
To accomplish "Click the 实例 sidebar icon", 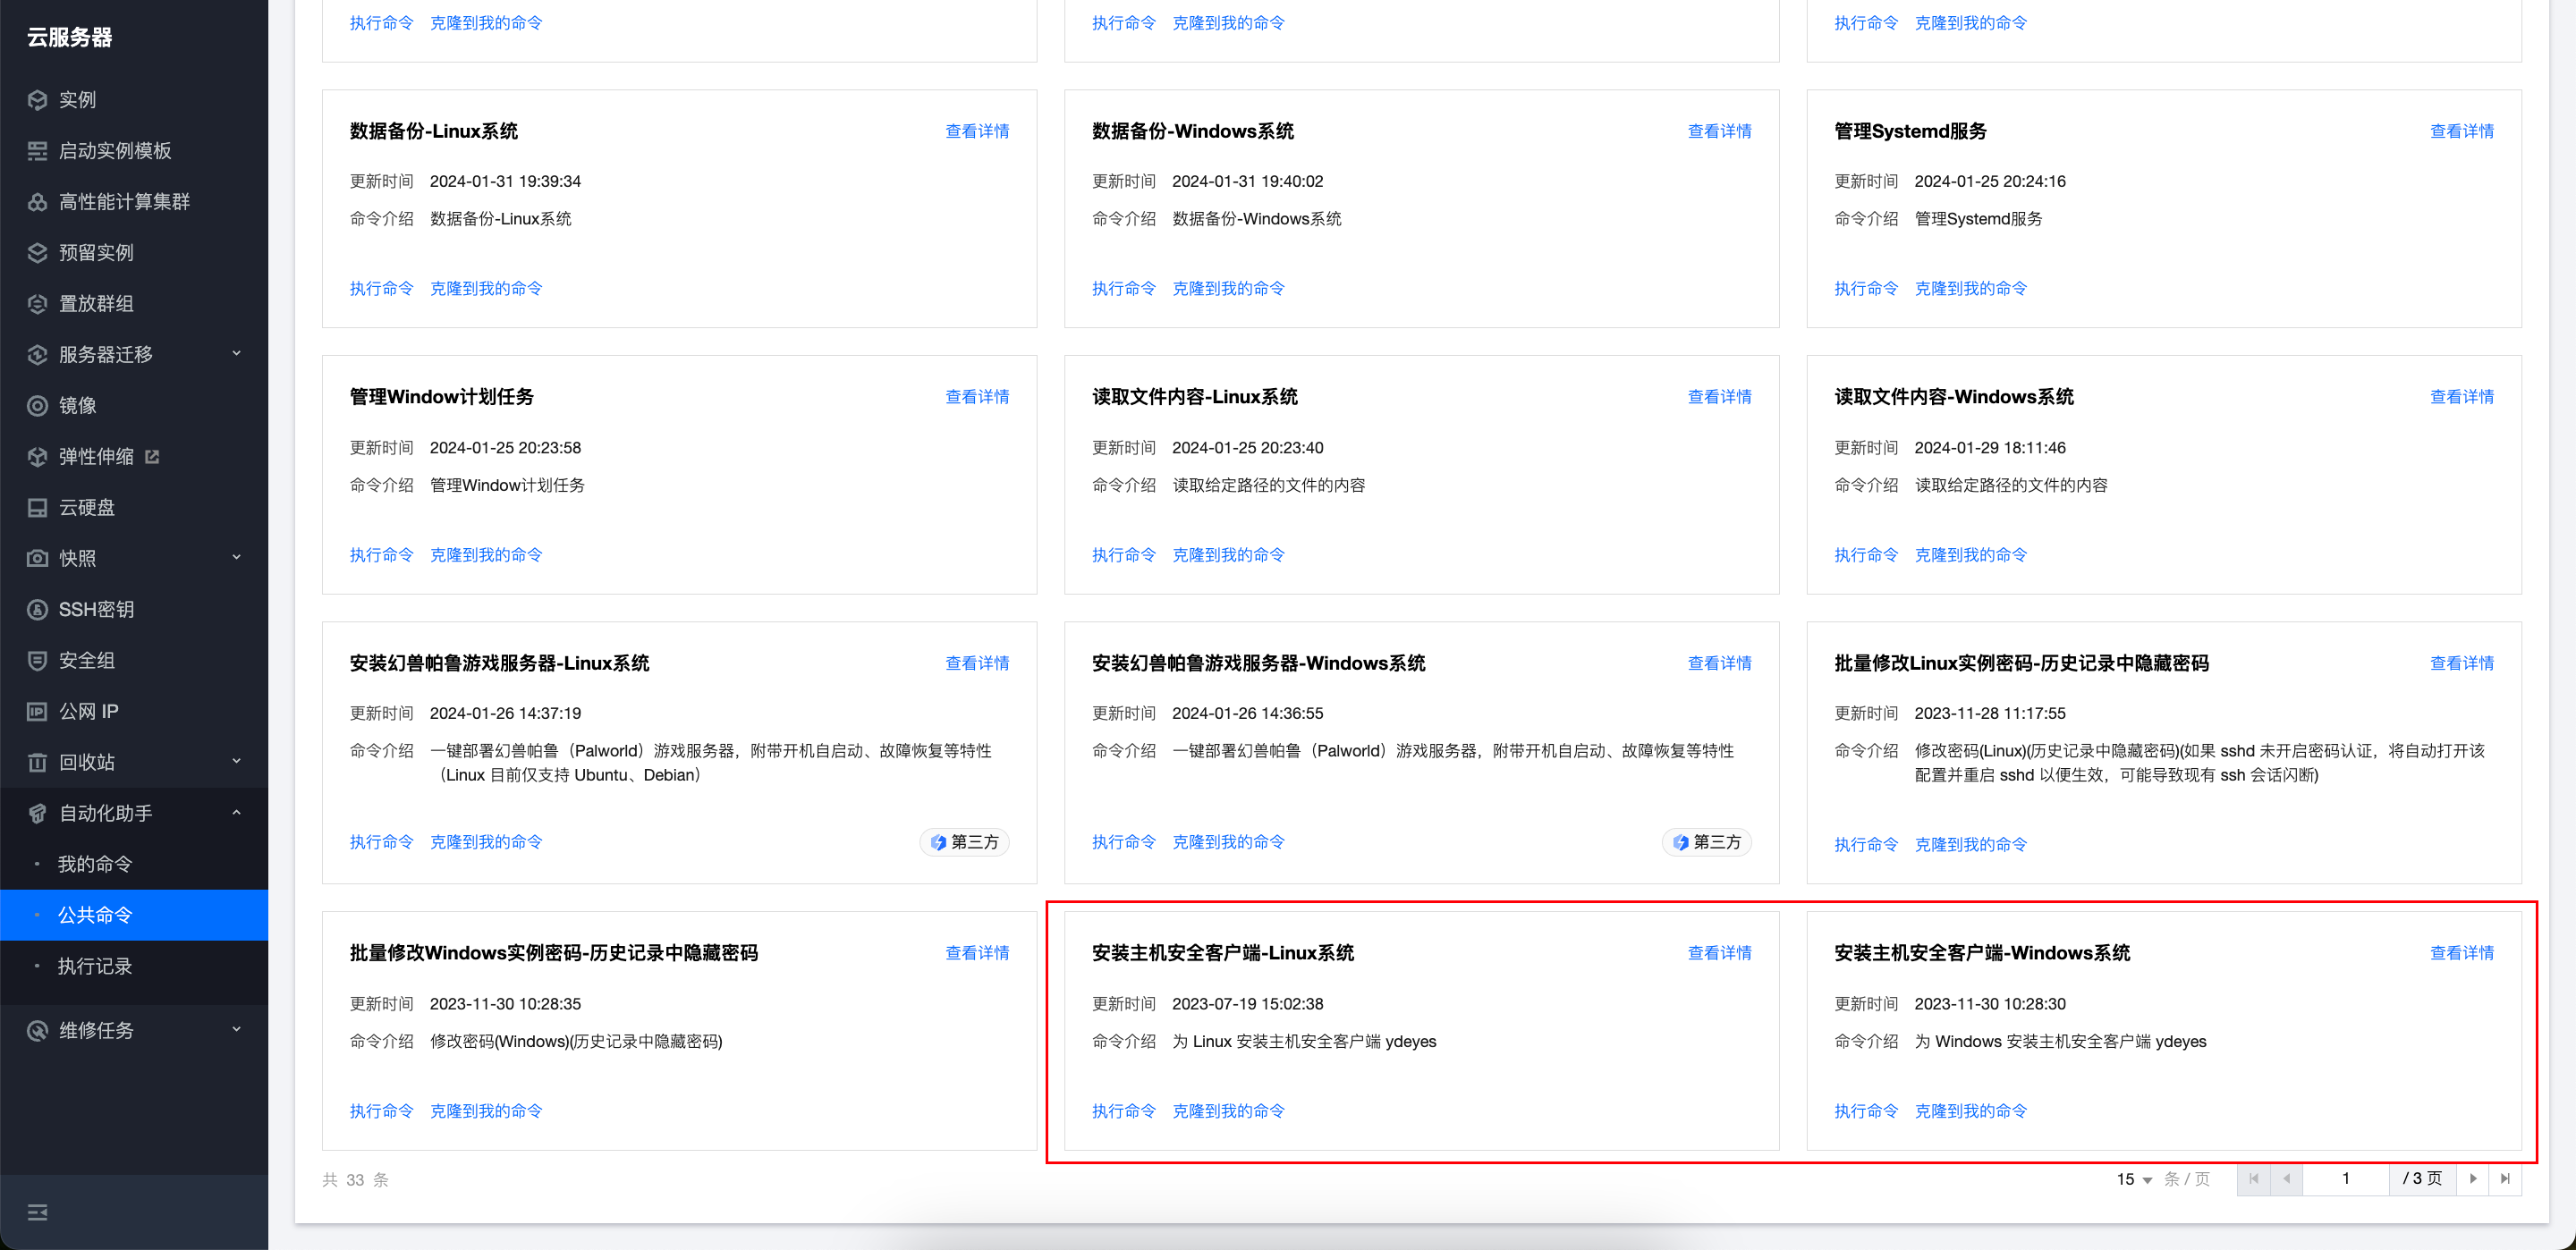I will (x=37, y=100).
